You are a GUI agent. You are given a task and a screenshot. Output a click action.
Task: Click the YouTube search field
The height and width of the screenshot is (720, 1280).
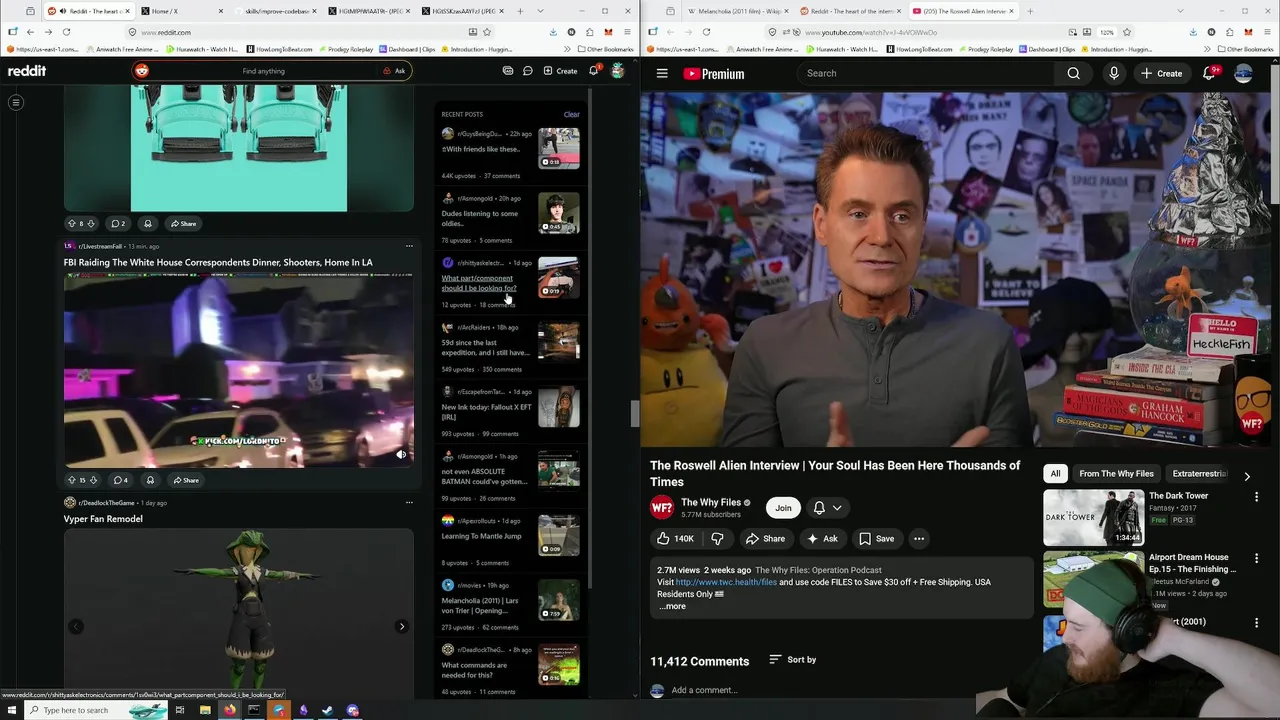click(x=925, y=73)
